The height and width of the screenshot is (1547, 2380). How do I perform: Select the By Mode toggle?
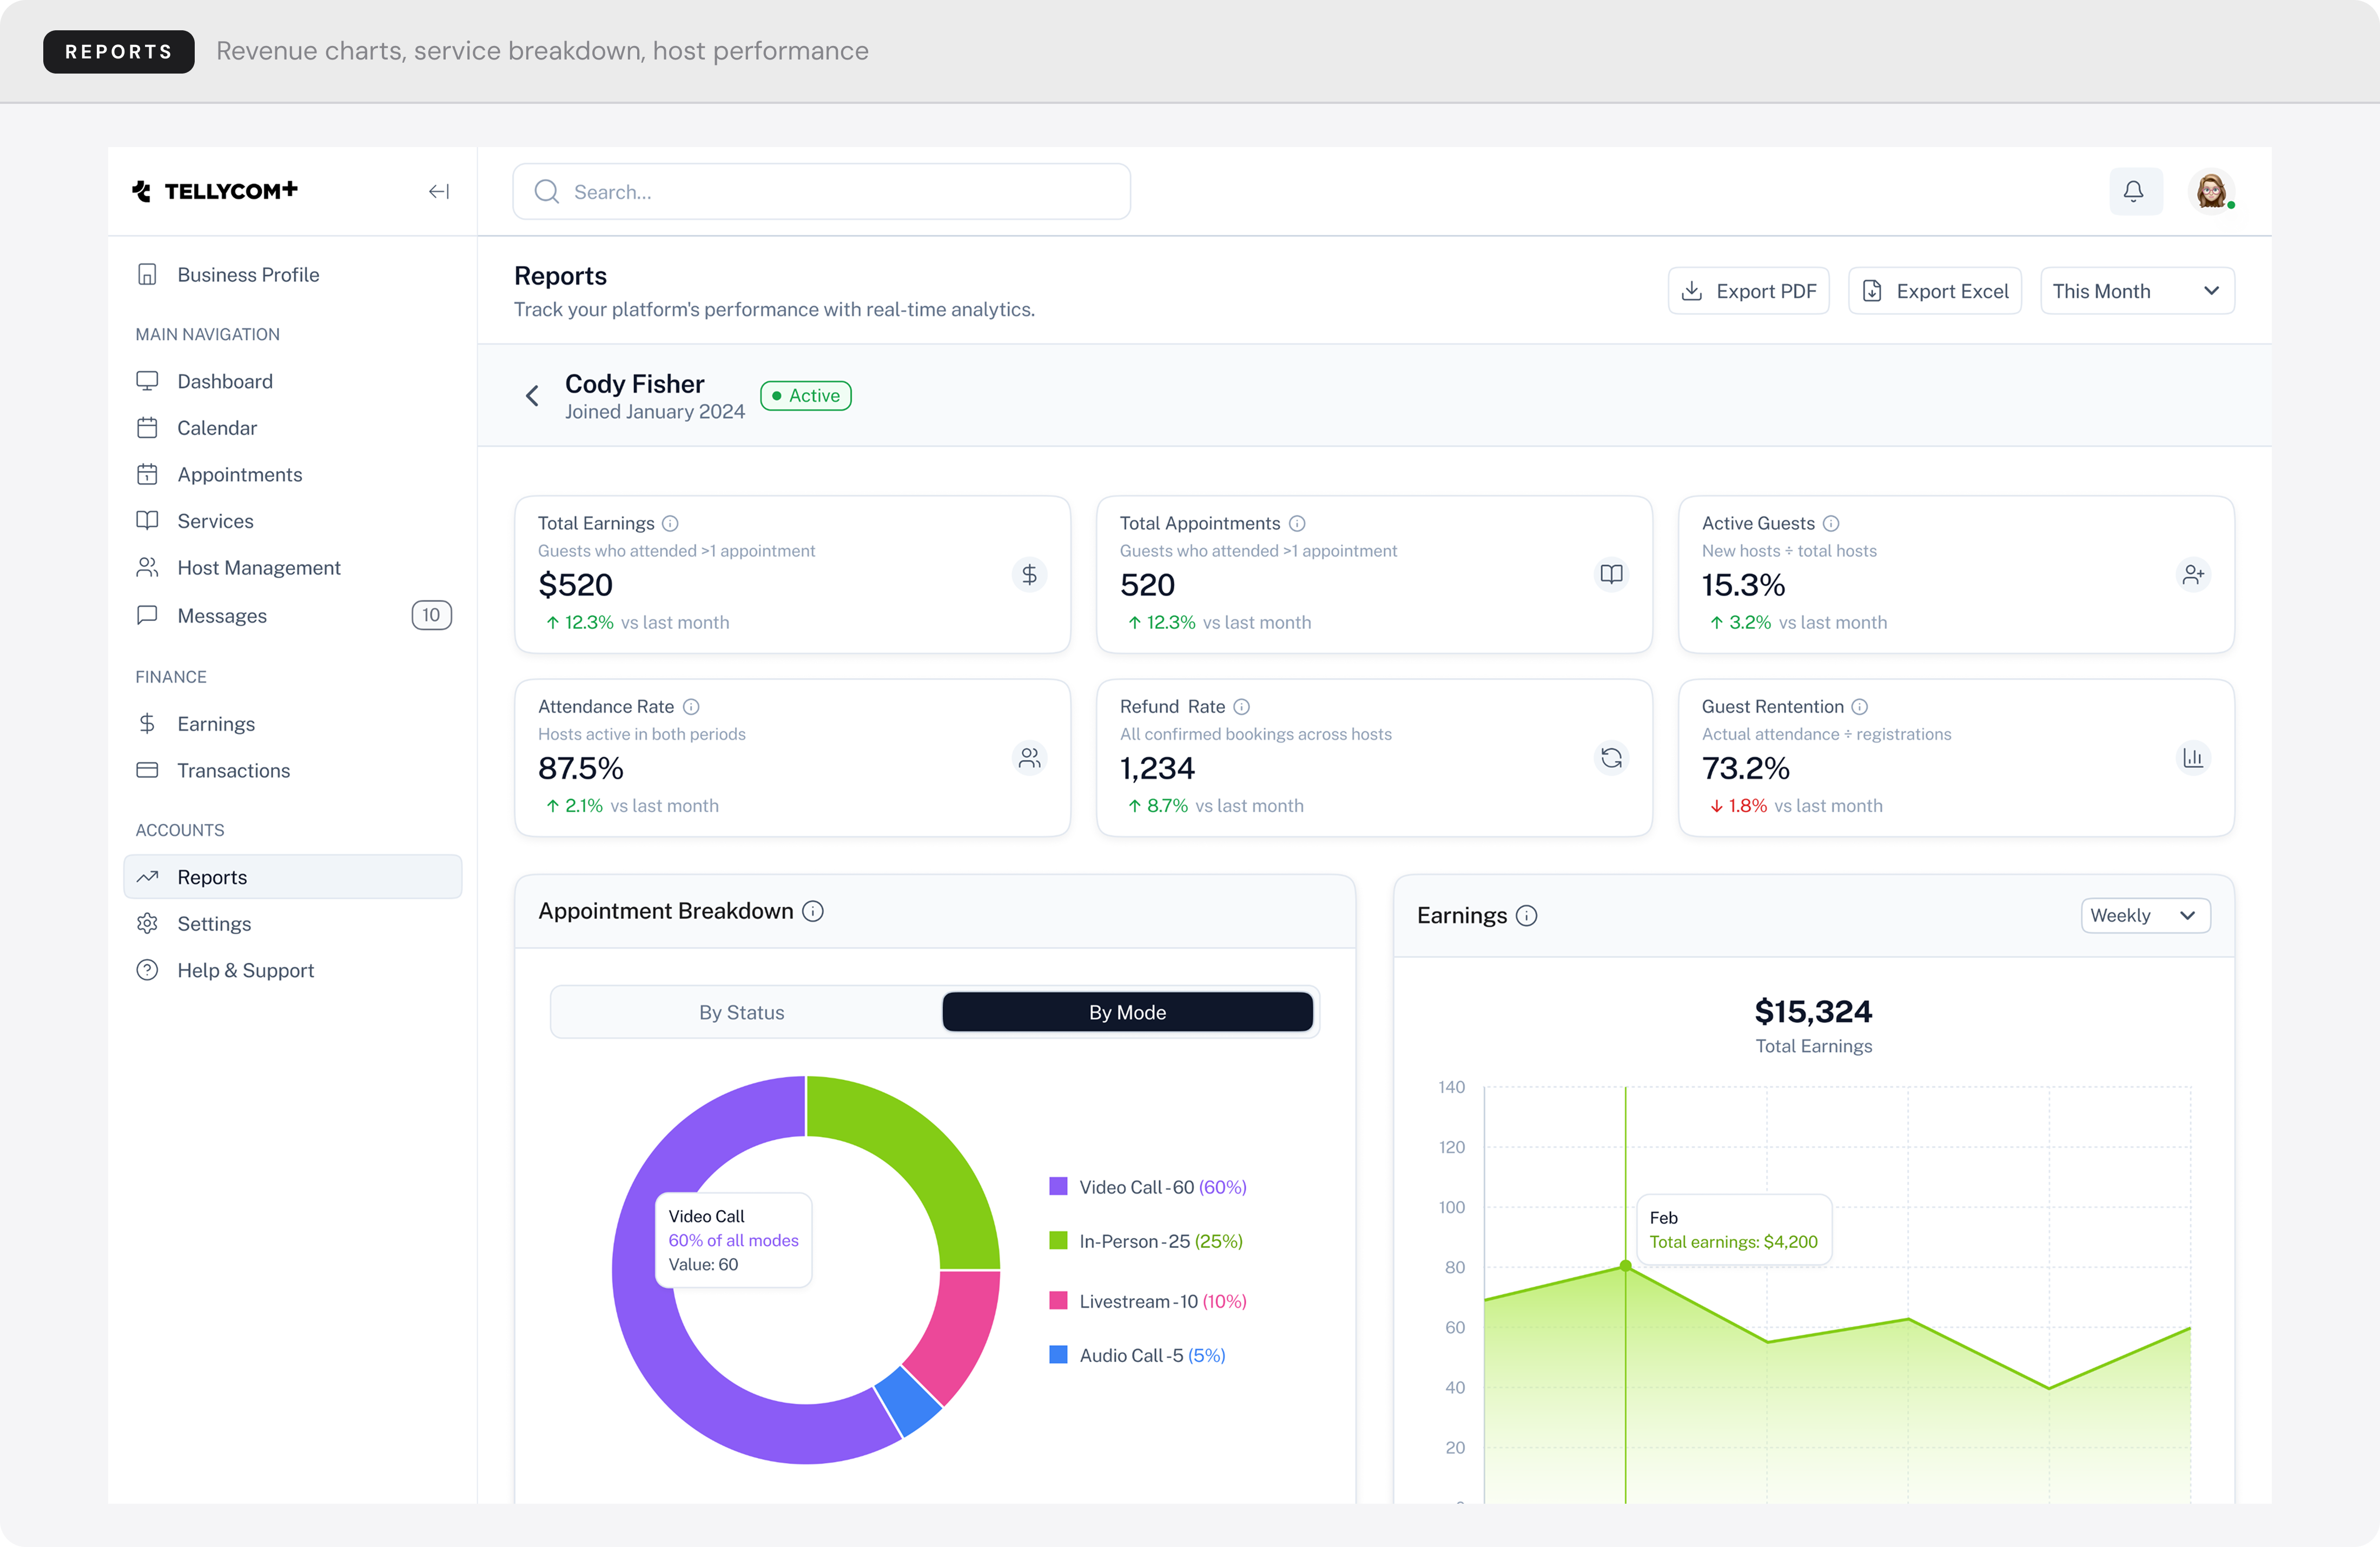1127,1012
